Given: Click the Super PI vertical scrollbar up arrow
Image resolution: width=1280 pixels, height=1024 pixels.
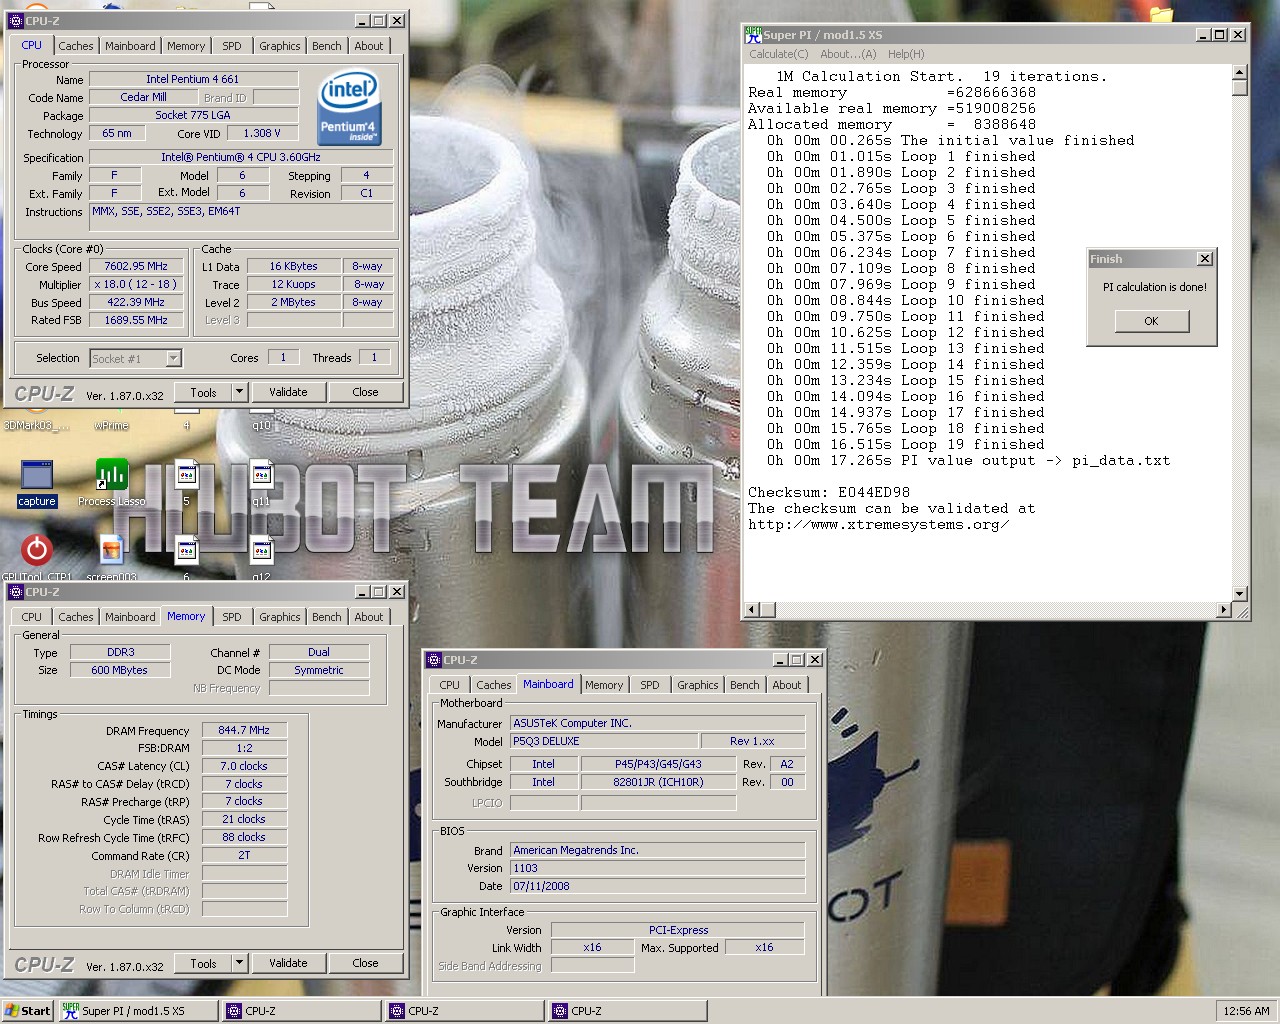Looking at the screenshot, I should (1240, 72).
